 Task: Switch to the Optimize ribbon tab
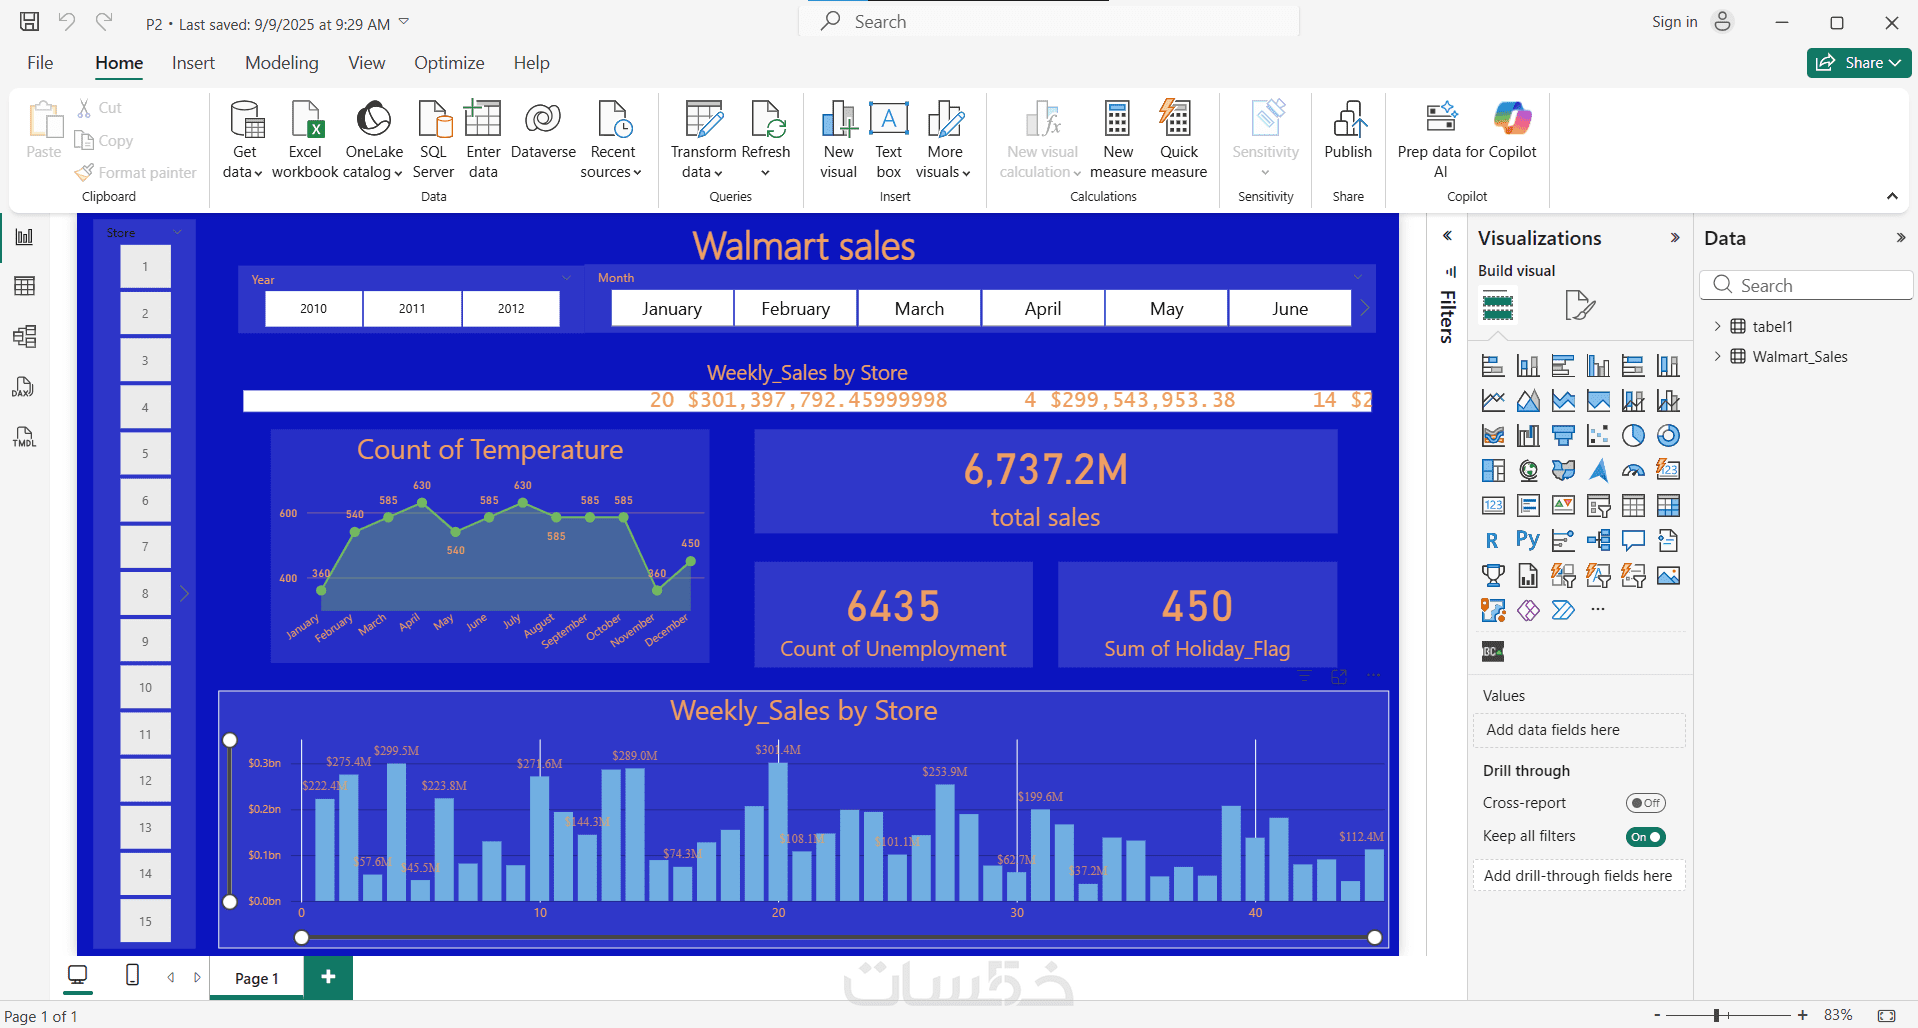point(449,63)
